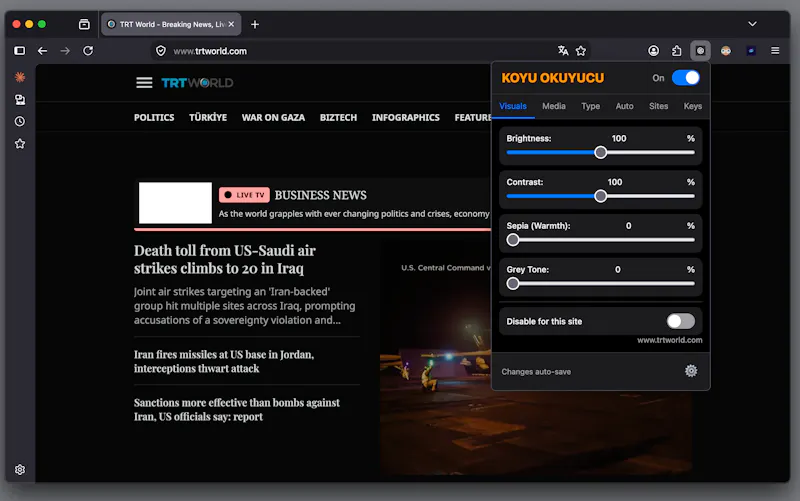The image size is (800, 501).
Task: Open sidebar settings gear at bottom left
Action: point(20,469)
